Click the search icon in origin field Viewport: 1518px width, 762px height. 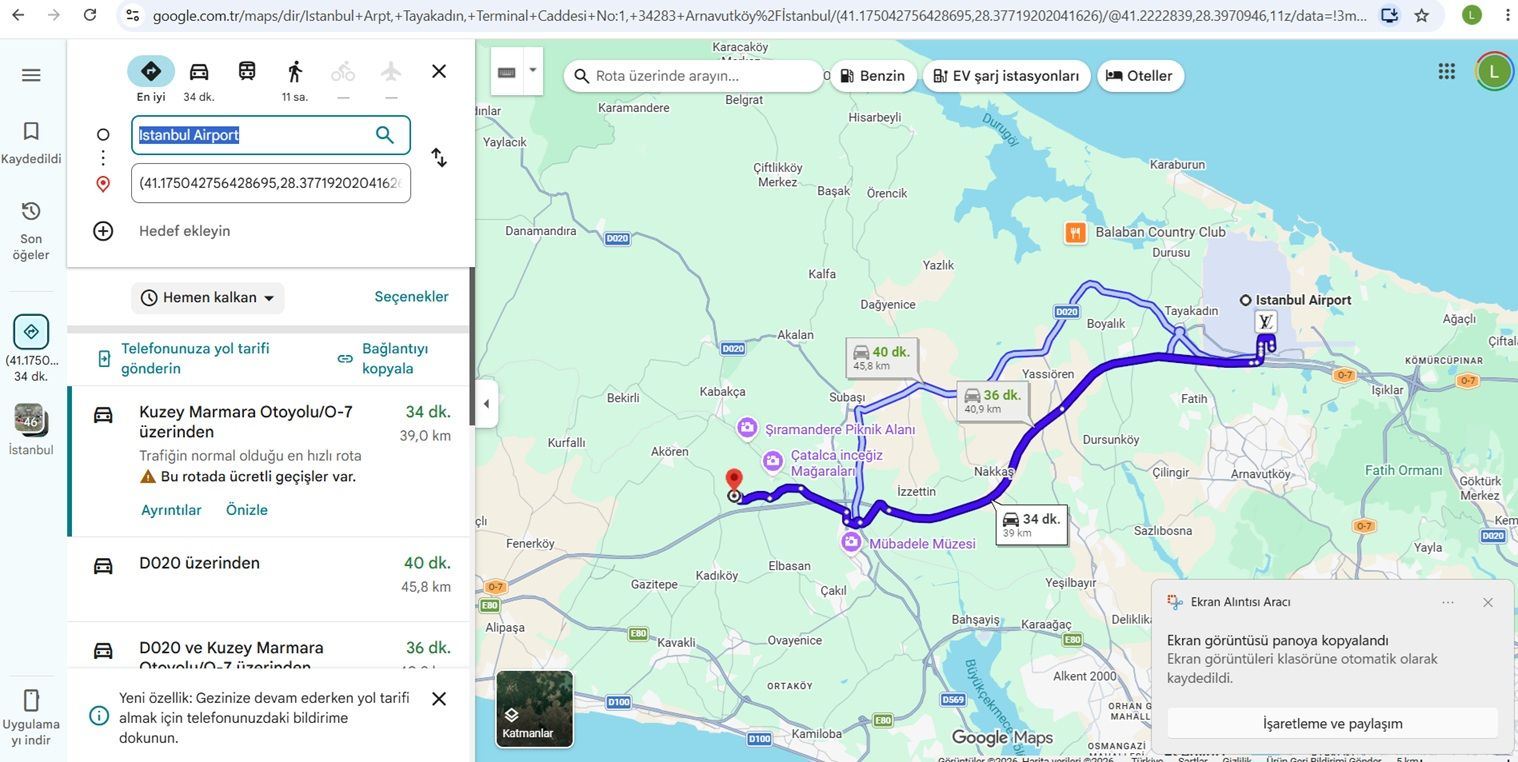click(385, 135)
